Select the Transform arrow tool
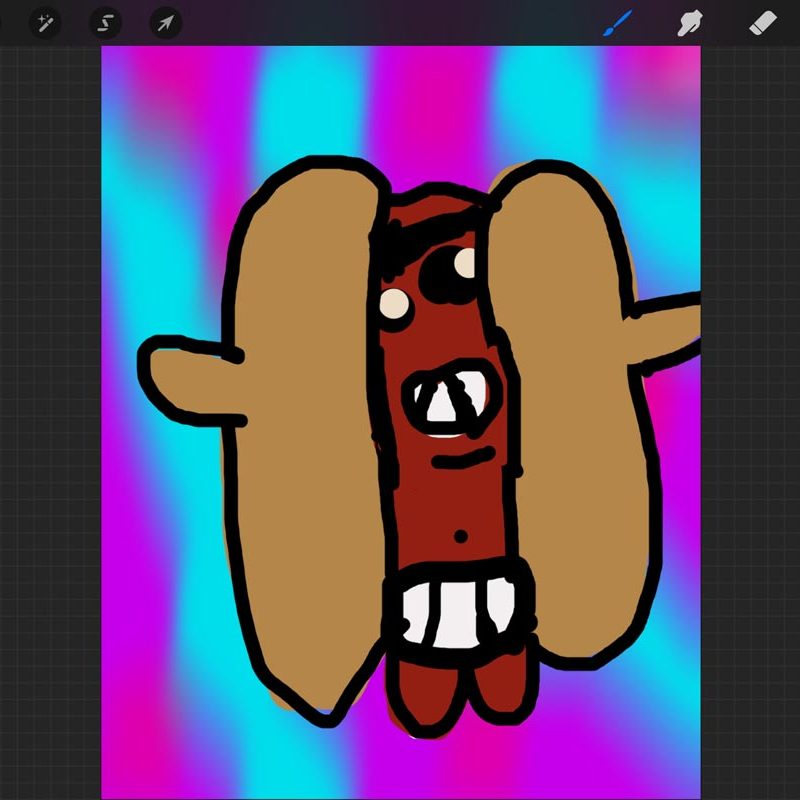Image resolution: width=800 pixels, height=800 pixels. click(x=165, y=23)
